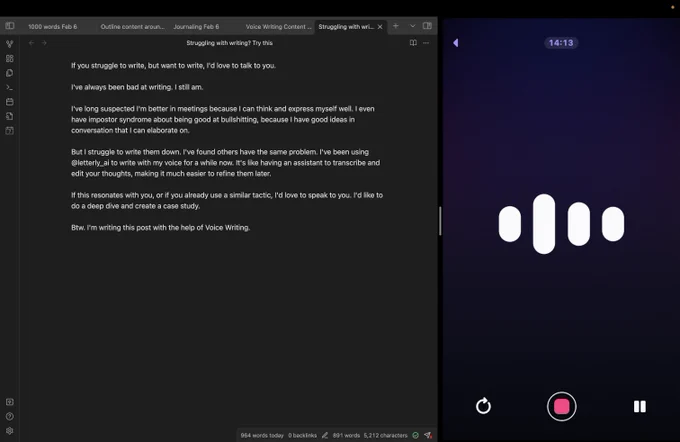Viewport: 680px width, 442px height.
Task: Open the canvas grid ribbon icon
Action: click(10, 59)
